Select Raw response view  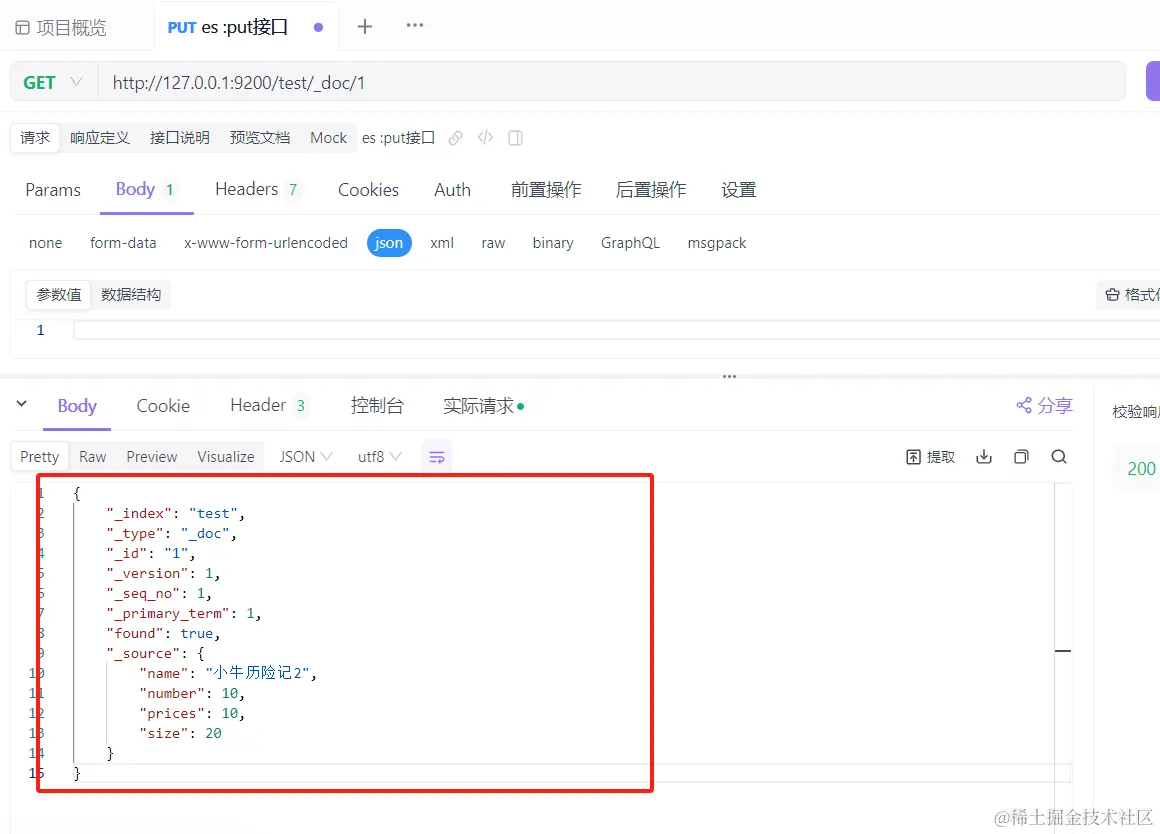point(92,457)
